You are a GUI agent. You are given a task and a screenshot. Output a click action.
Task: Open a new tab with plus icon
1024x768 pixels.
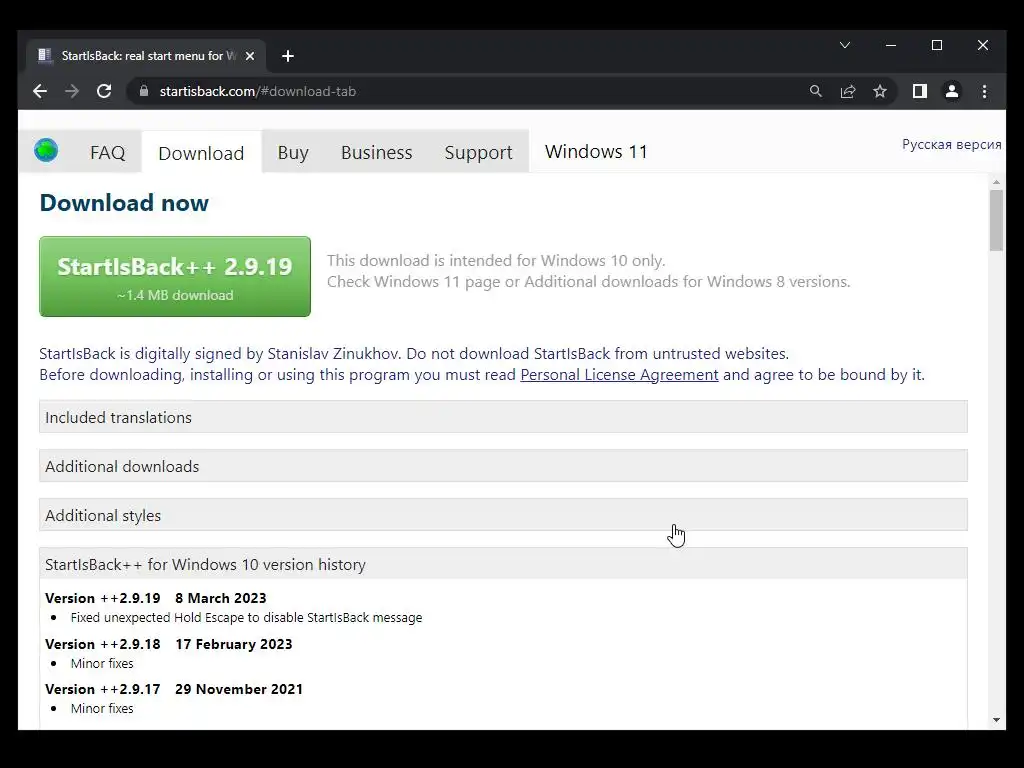287,56
